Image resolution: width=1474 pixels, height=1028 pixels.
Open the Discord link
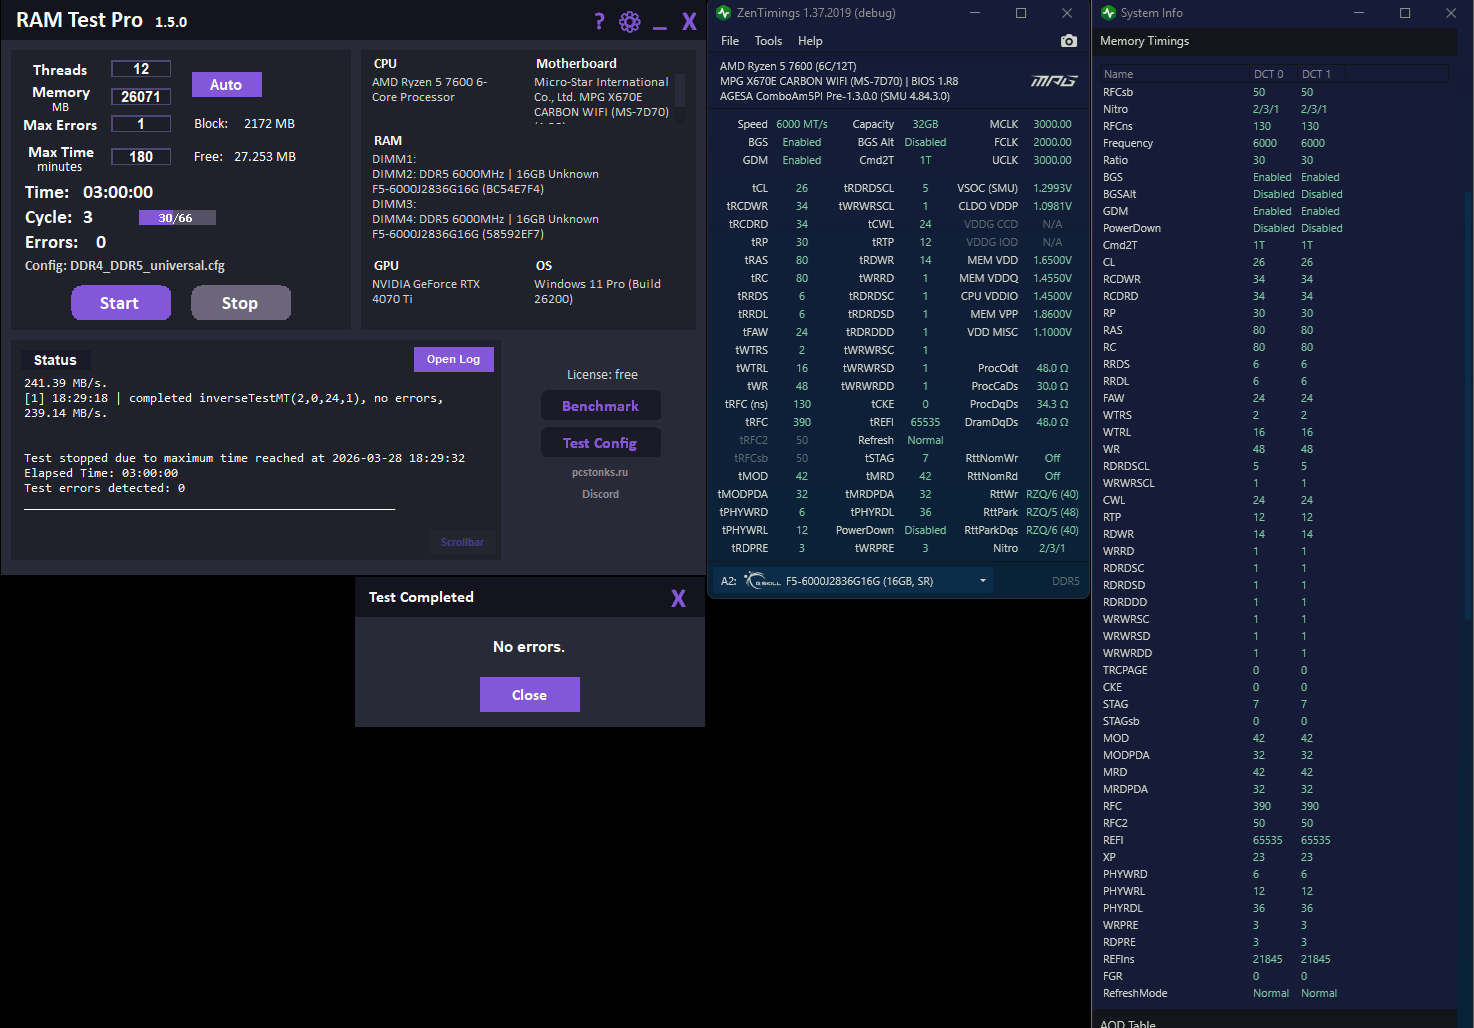[x=600, y=494]
